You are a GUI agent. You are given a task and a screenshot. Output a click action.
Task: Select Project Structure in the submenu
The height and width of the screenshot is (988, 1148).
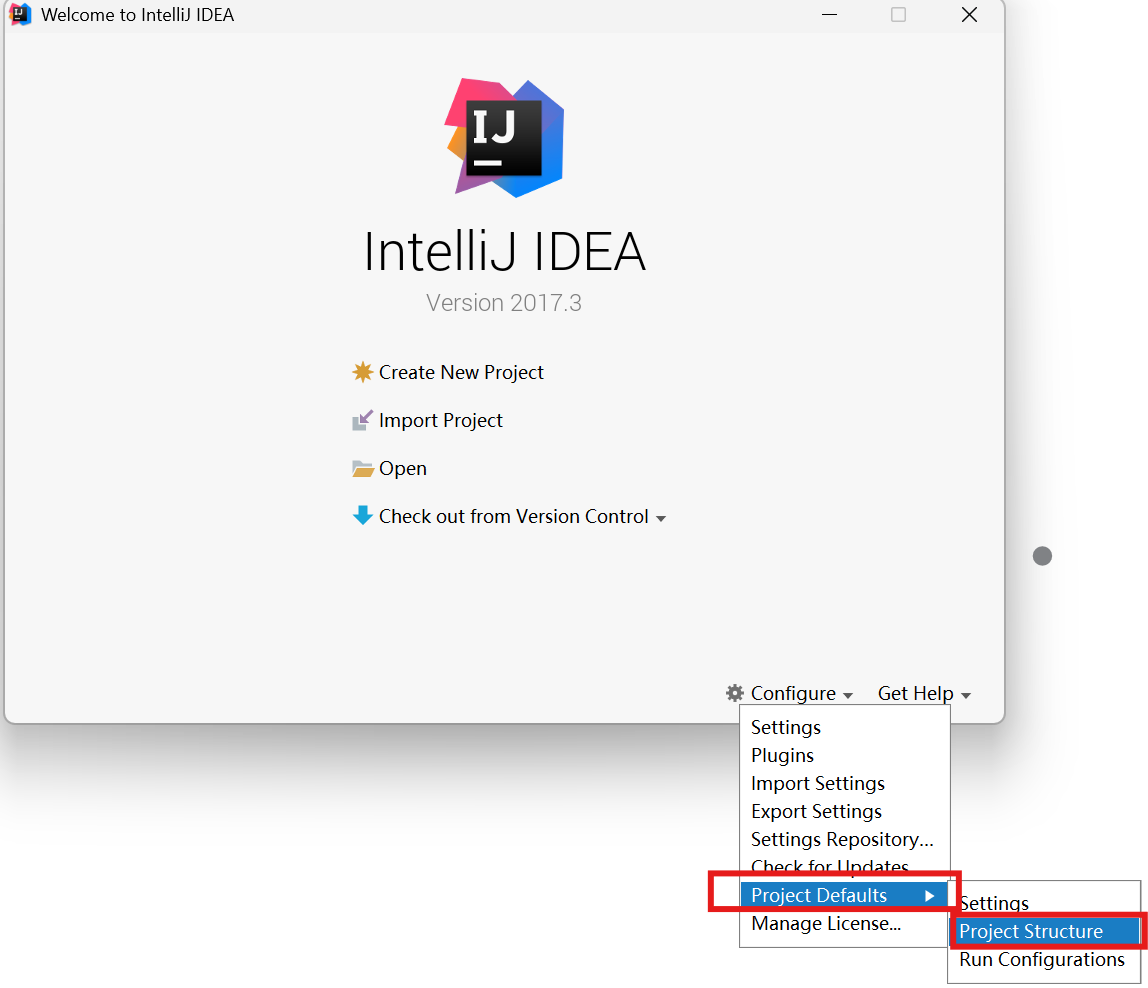tap(1044, 932)
